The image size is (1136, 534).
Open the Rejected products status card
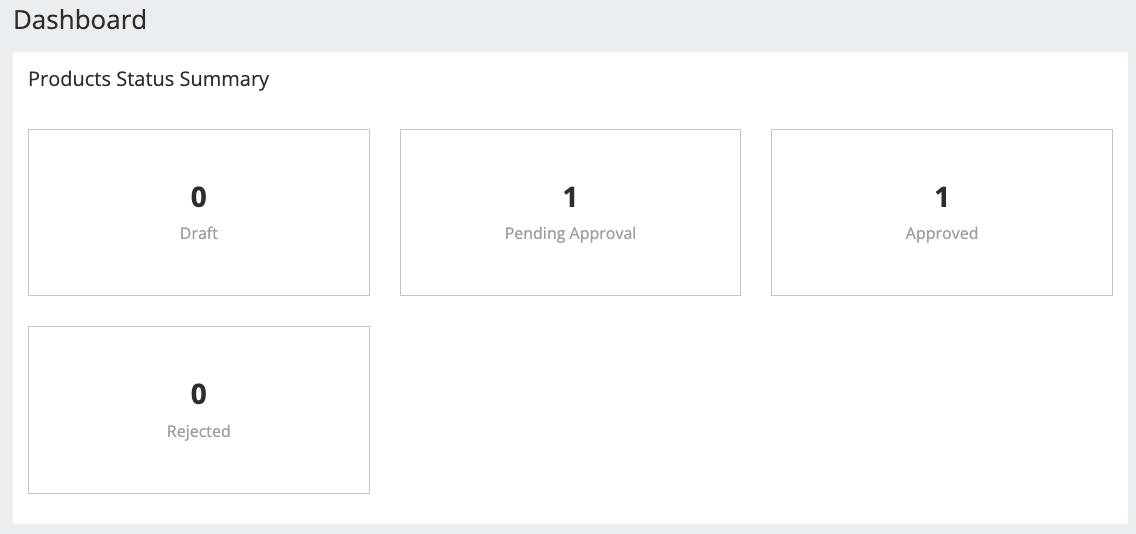[x=199, y=410]
